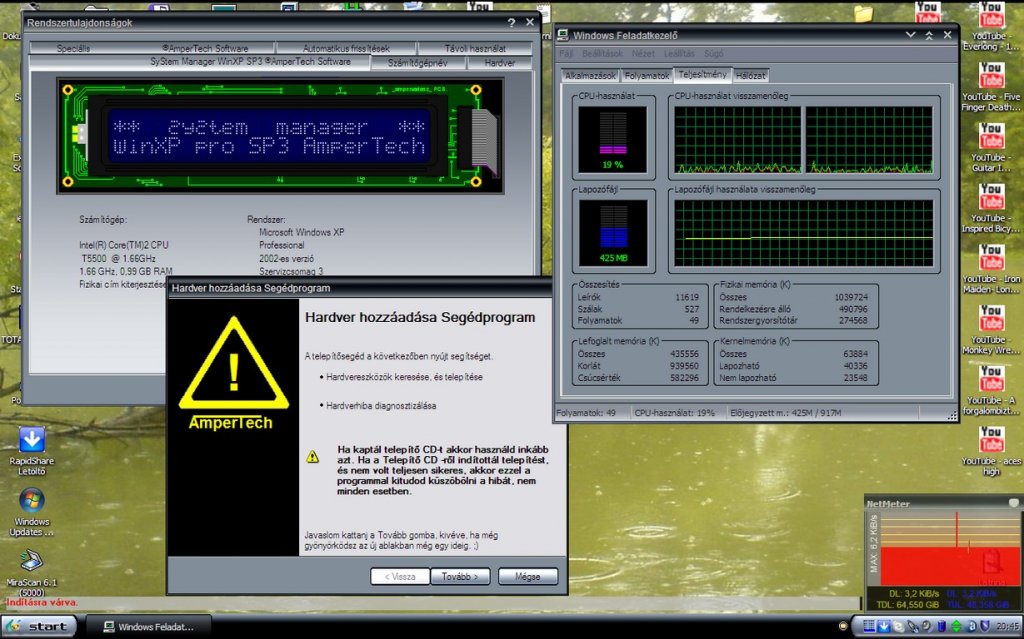Image resolution: width=1024 pixels, height=639 pixels.
Task: Click the 'Hardverhiba diagnosztizálása' bullet text
Action: 381,406
